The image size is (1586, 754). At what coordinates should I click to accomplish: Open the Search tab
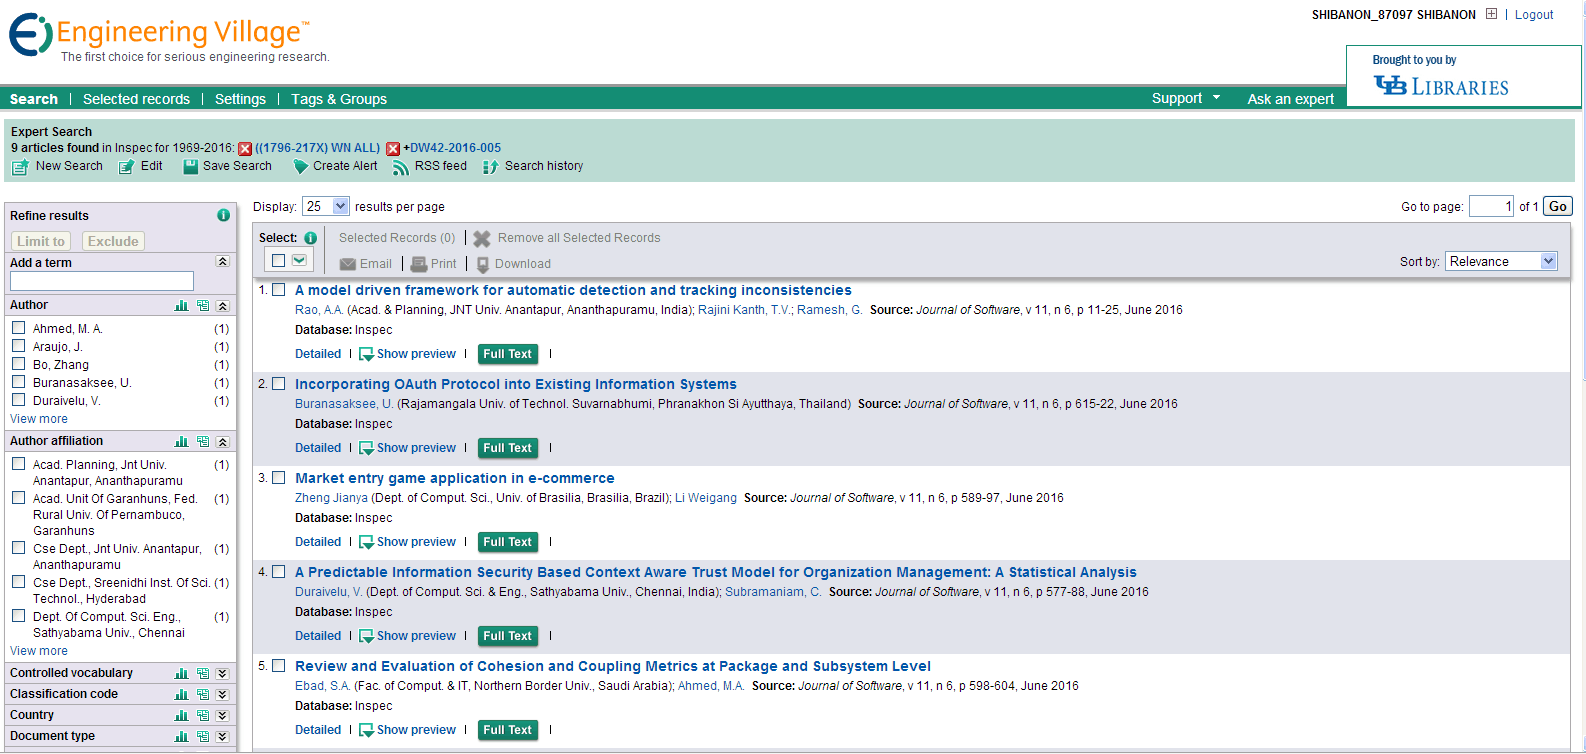click(x=34, y=99)
